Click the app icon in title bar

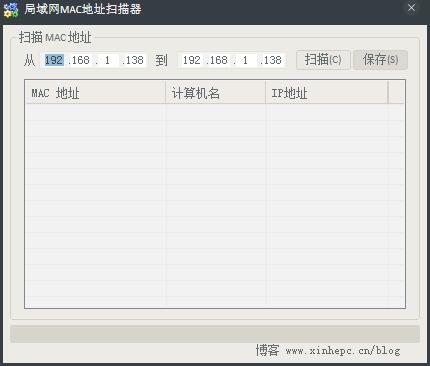tap(11, 9)
